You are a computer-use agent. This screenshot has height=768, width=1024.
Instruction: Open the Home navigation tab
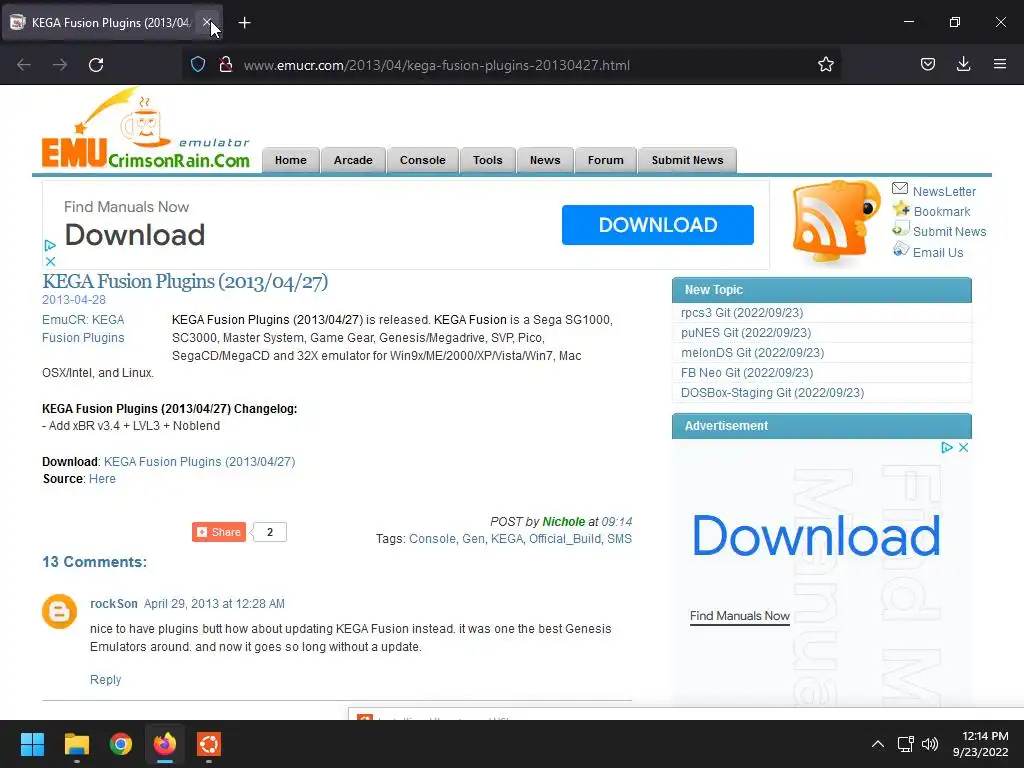(291, 160)
